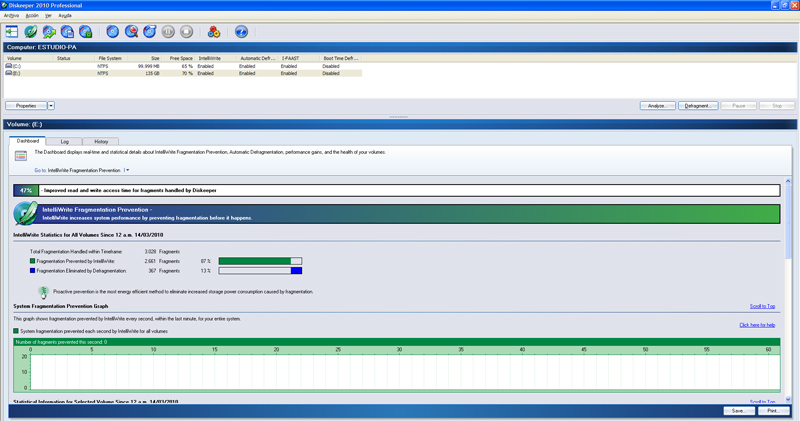Click the green Fragmentation Prevented legend square
This screenshot has width=800, height=421.
tap(33, 261)
